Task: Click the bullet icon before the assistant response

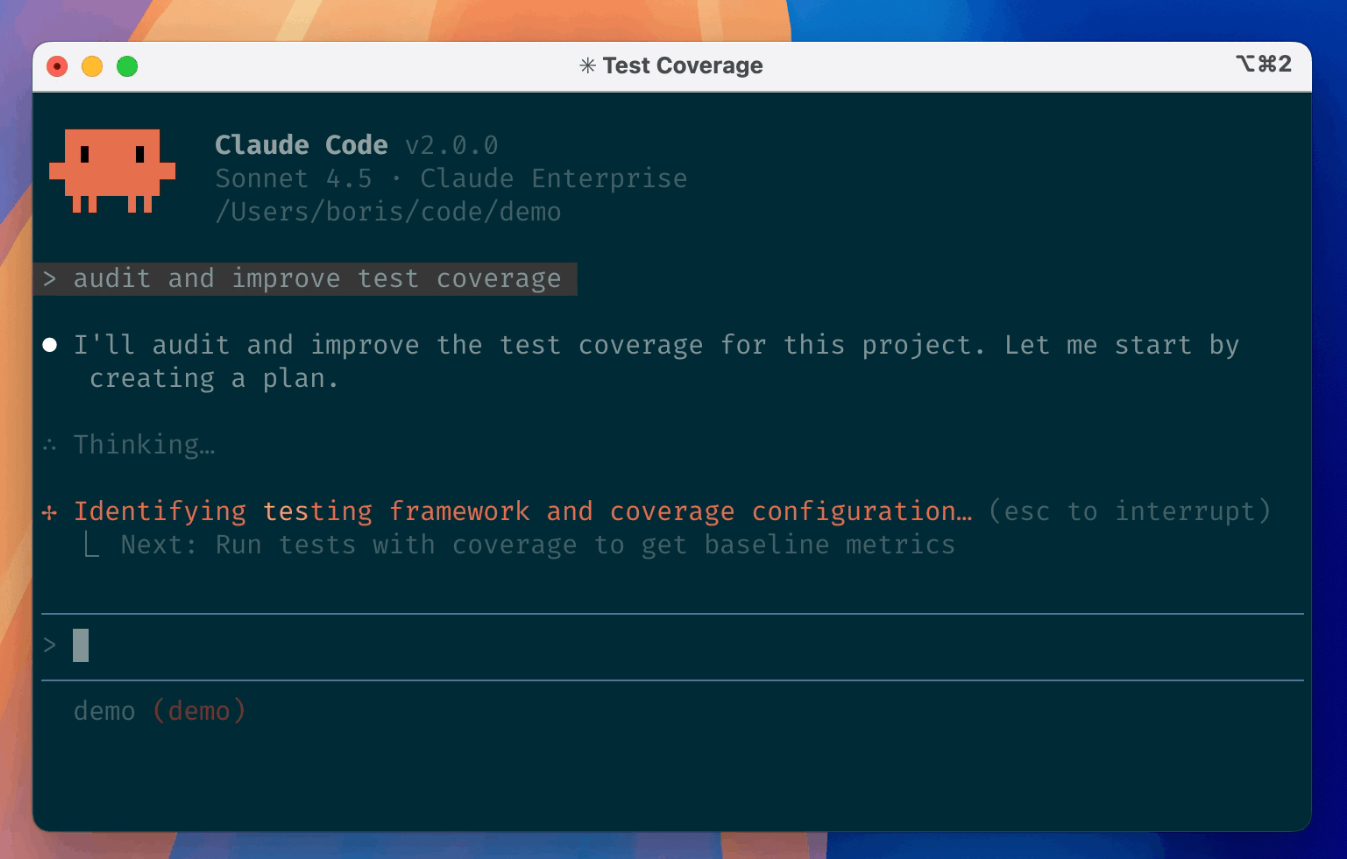Action: tap(49, 344)
